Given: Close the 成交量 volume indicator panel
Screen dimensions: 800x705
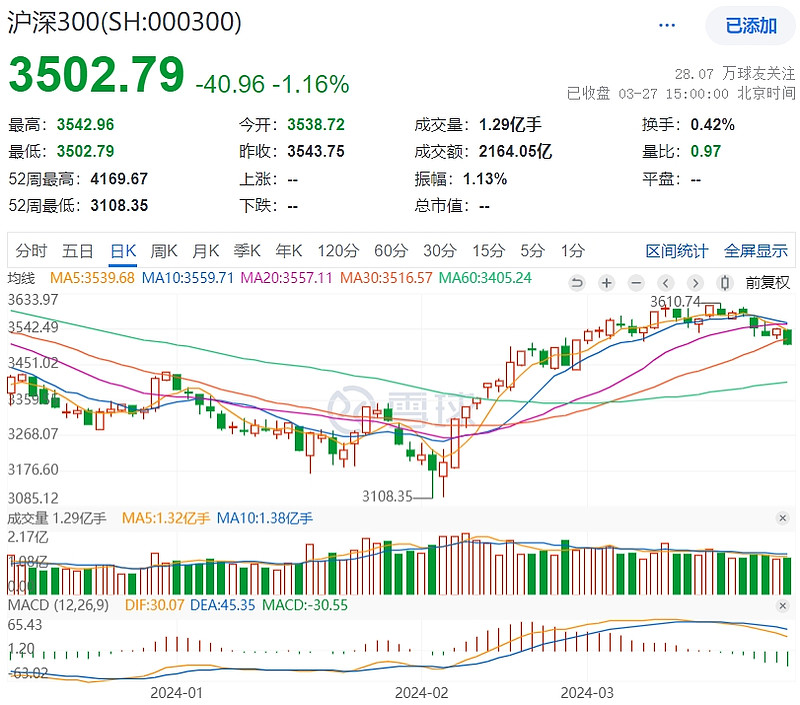Looking at the screenshot, I should click(x=782, y=518).
